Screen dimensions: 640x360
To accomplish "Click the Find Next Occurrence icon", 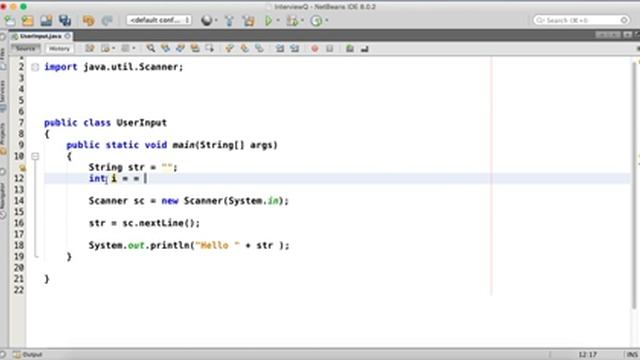I will [180, 49].
